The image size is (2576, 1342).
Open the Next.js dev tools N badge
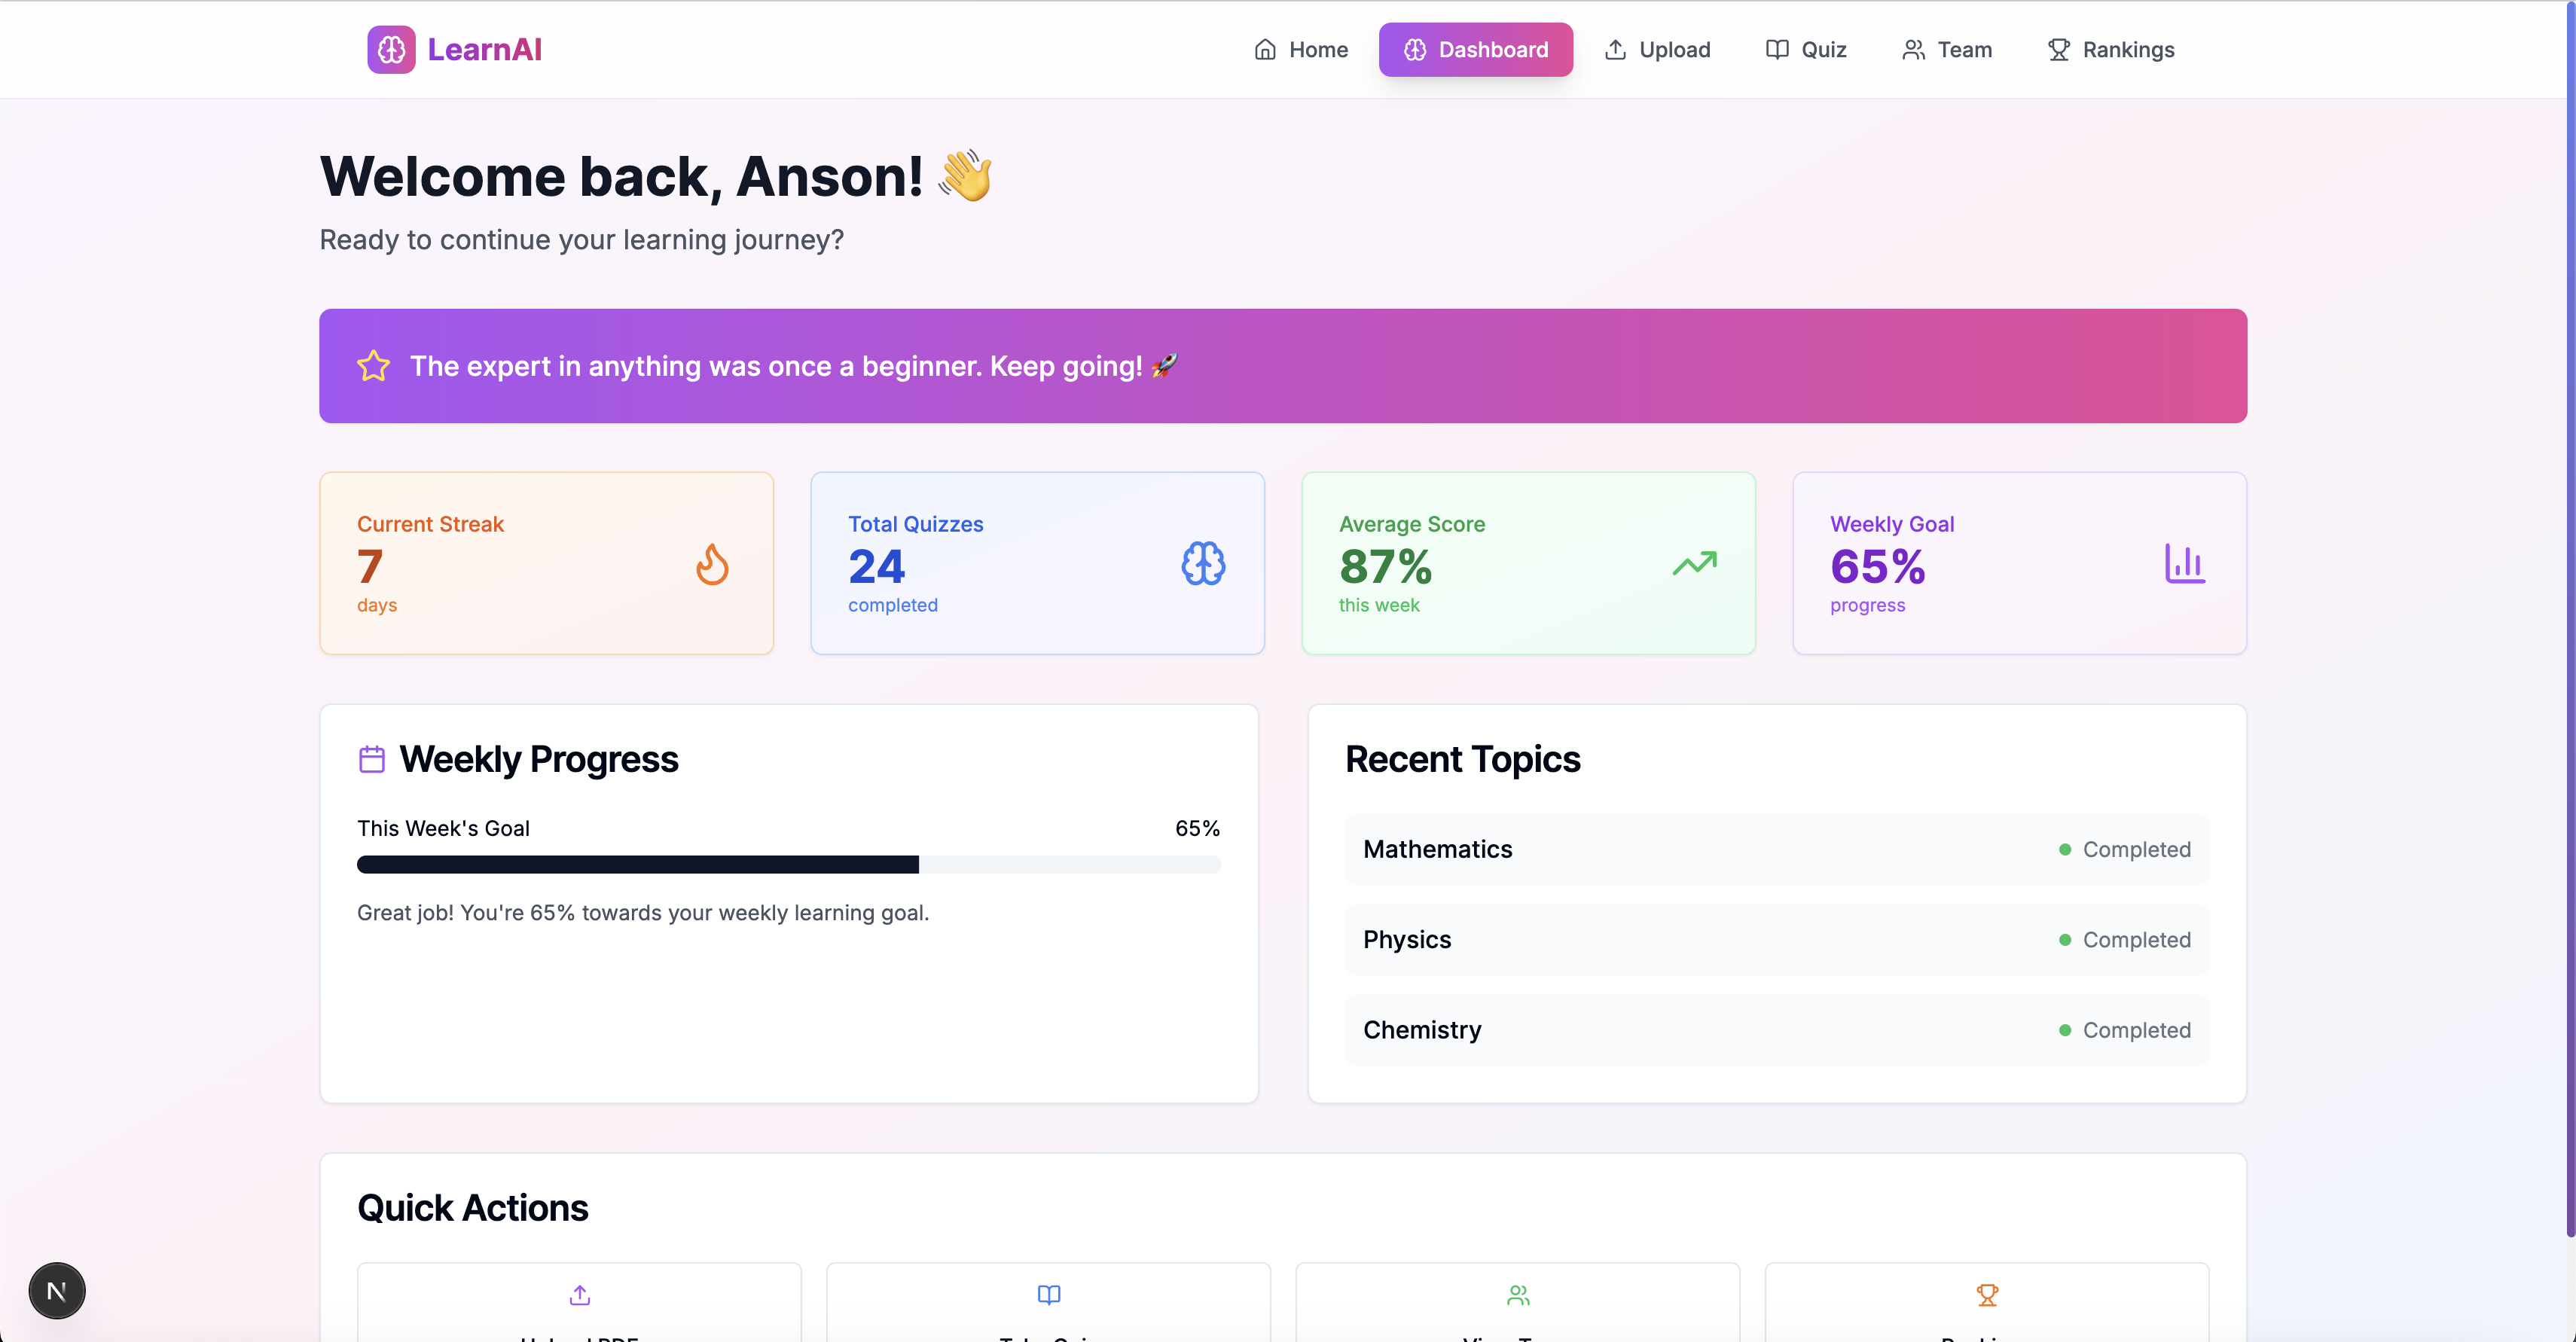(x=57, y=1290)
